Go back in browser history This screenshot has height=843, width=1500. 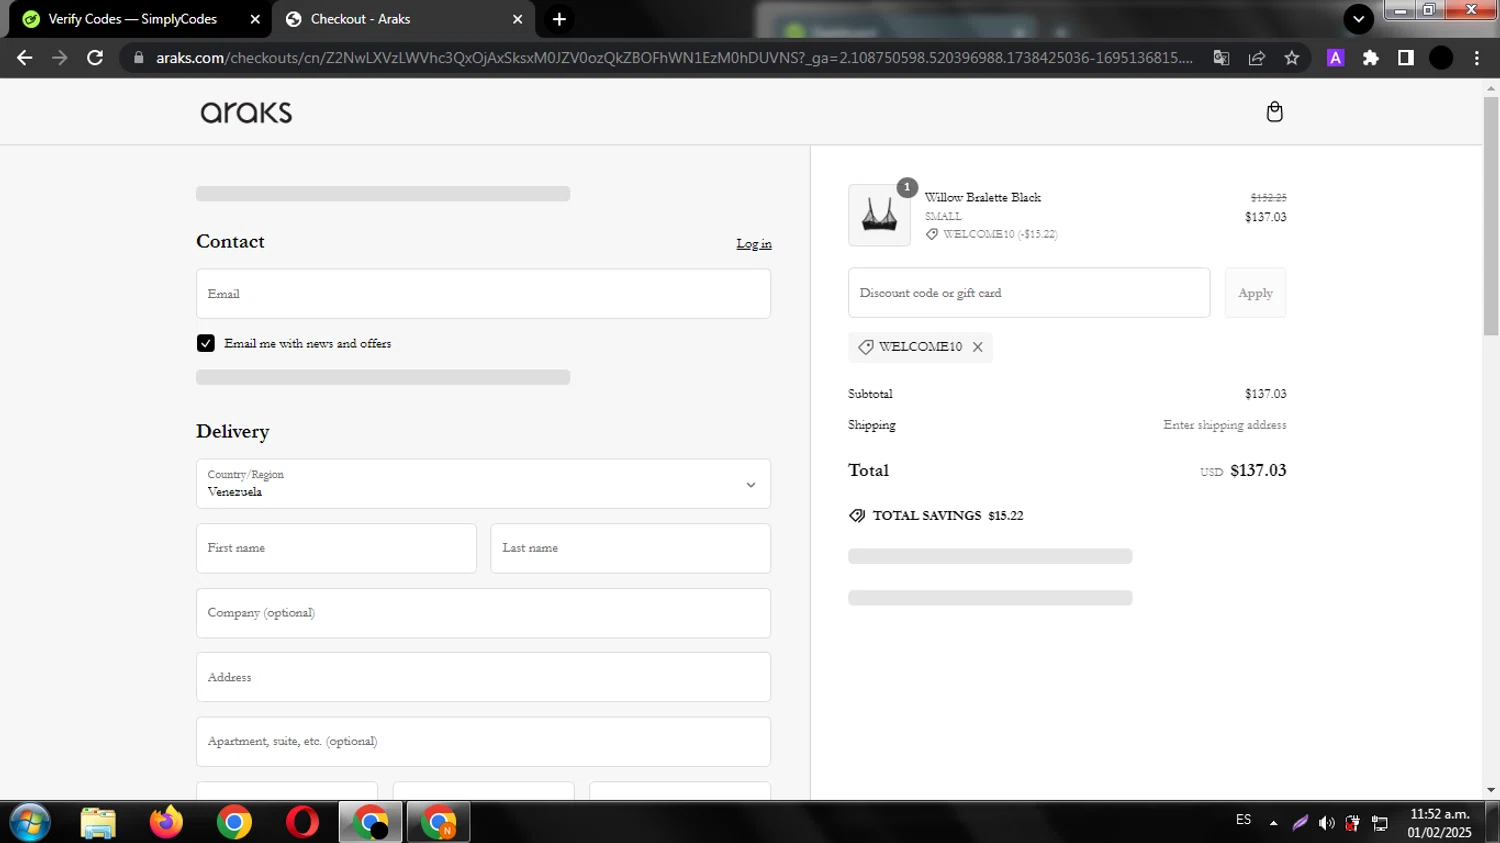click(25, 58)
